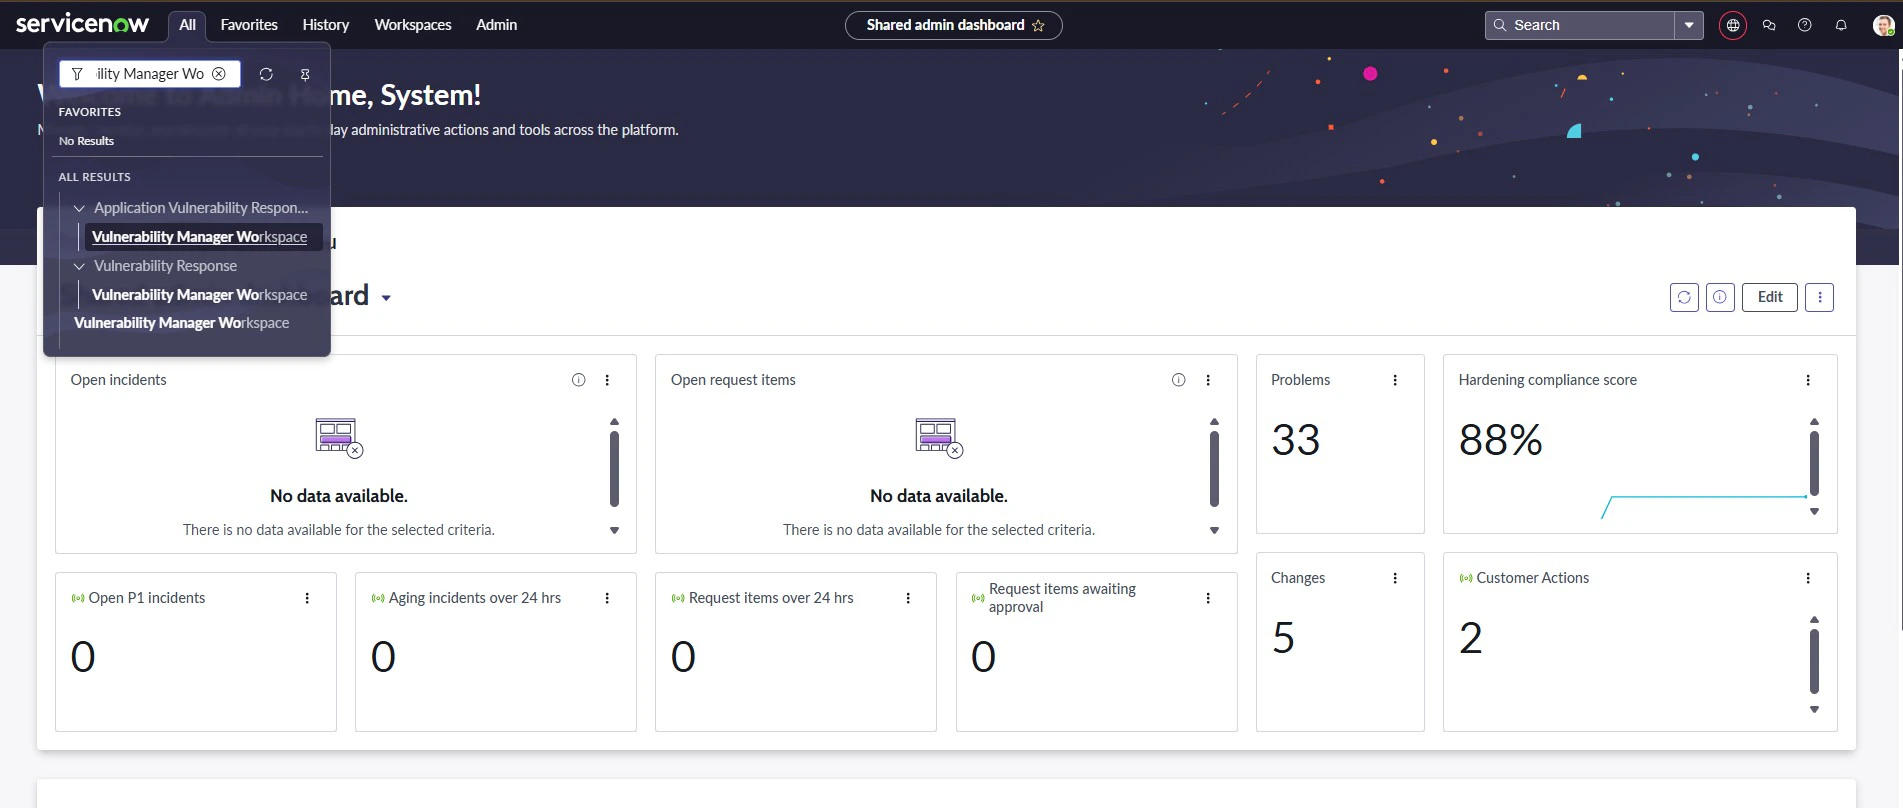
Task: Click the filter funnel icon
Action: 77,74
